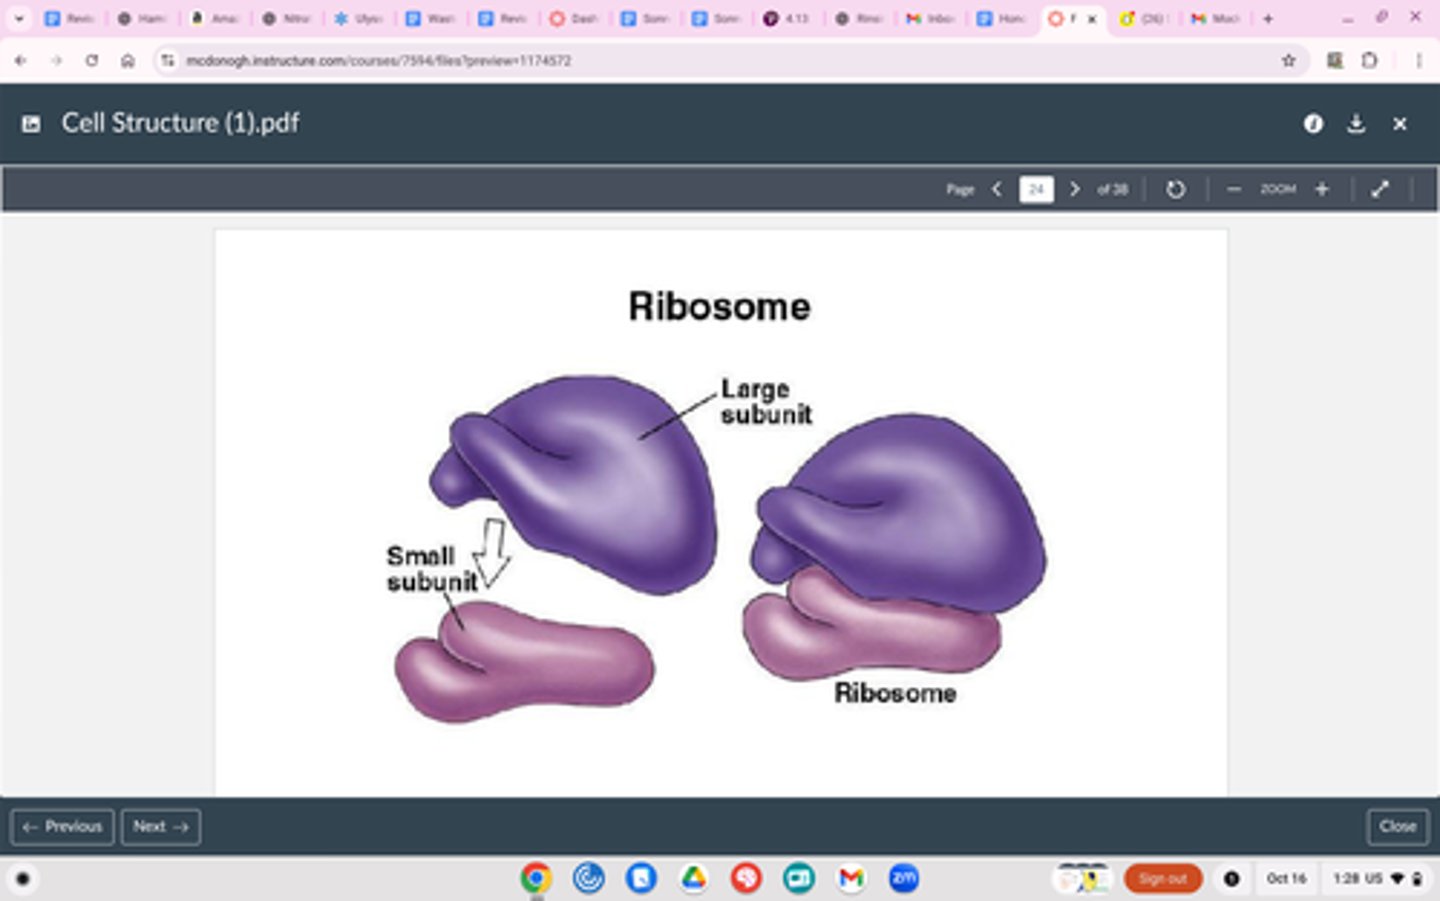This screenshot has width=1440, height=901.
Task: Open Zoom from the shelf
Action: click(904, 878)
